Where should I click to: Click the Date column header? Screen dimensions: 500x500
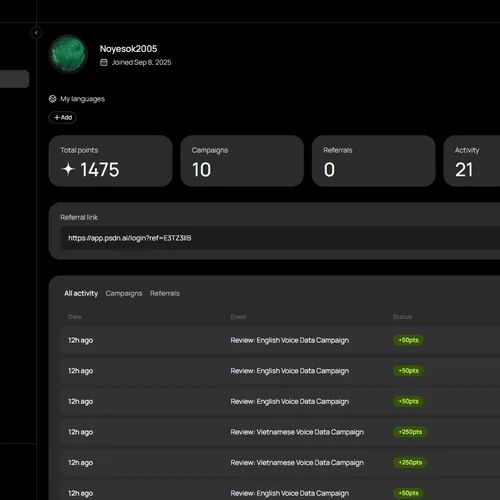coord(75,317)
